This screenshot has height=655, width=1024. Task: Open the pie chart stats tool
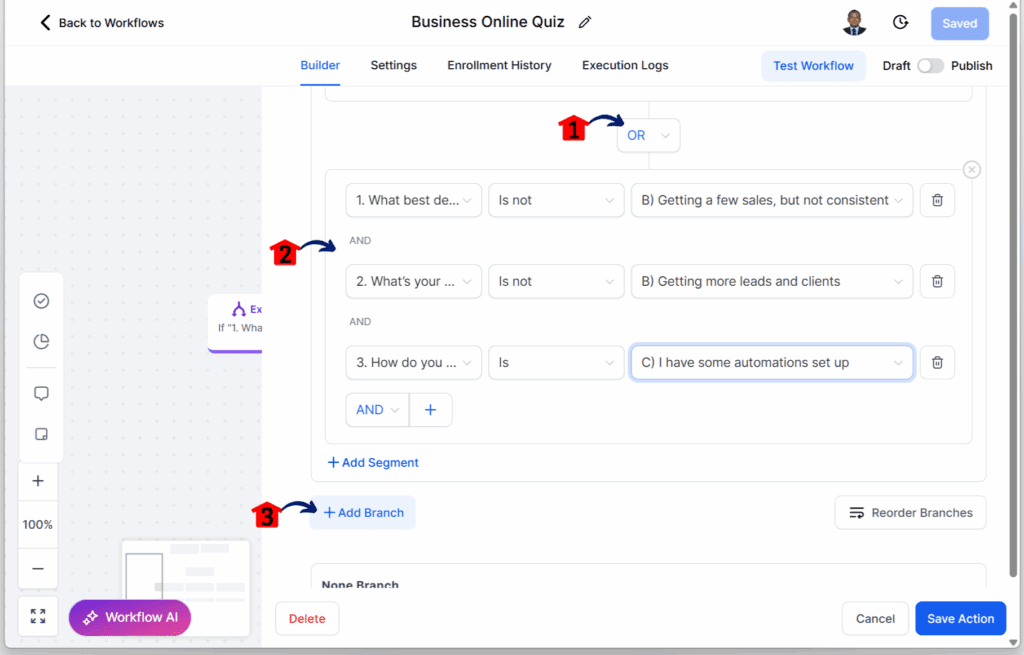(41, 342)
